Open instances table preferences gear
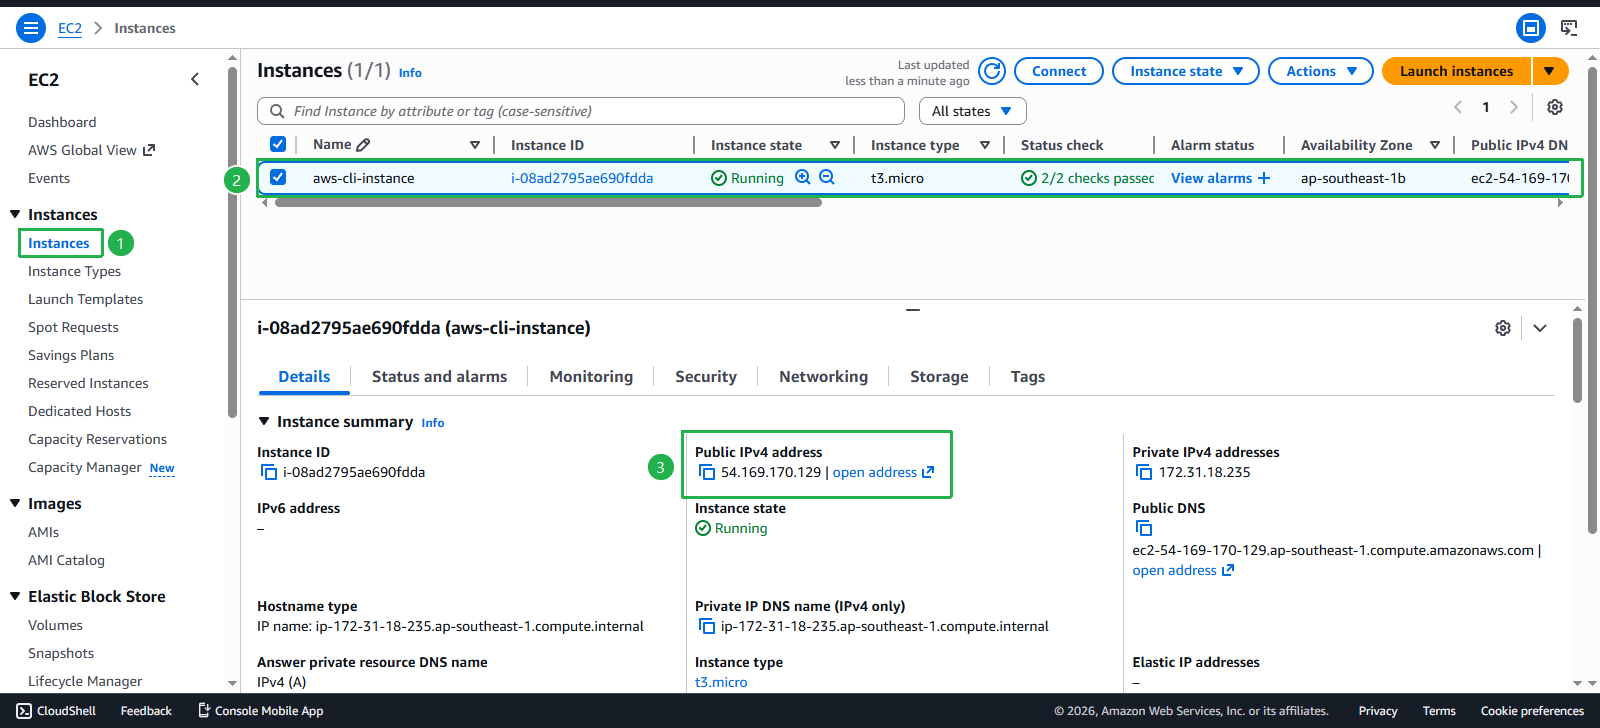This screenshot has height=728, width=1600. (1555, 107)
